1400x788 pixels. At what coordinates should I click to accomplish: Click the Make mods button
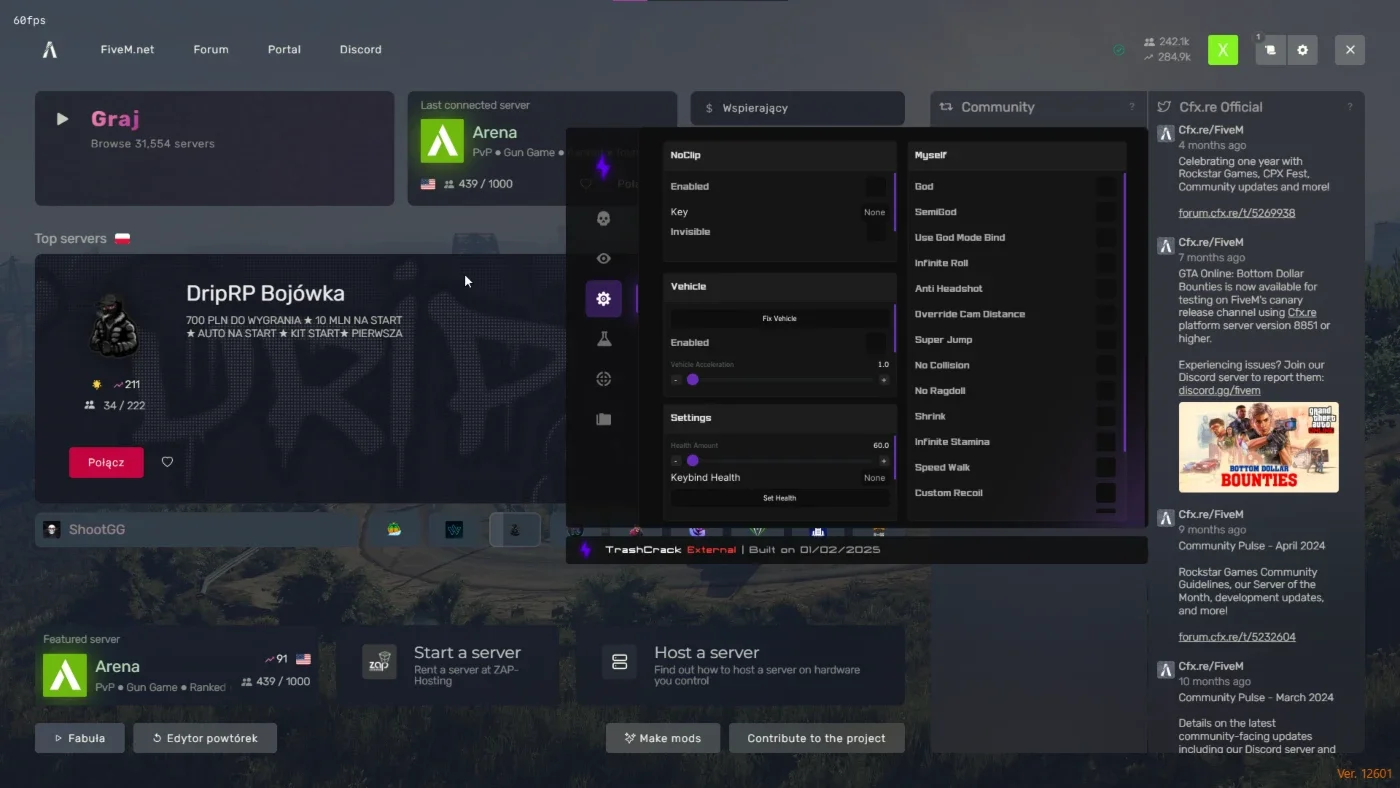point(663,738)
